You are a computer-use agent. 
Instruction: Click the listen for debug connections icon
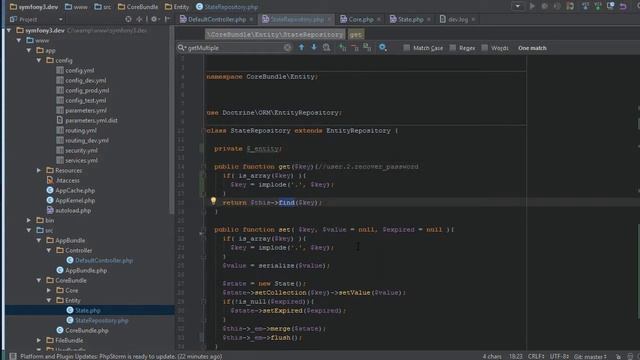[570, 6]
